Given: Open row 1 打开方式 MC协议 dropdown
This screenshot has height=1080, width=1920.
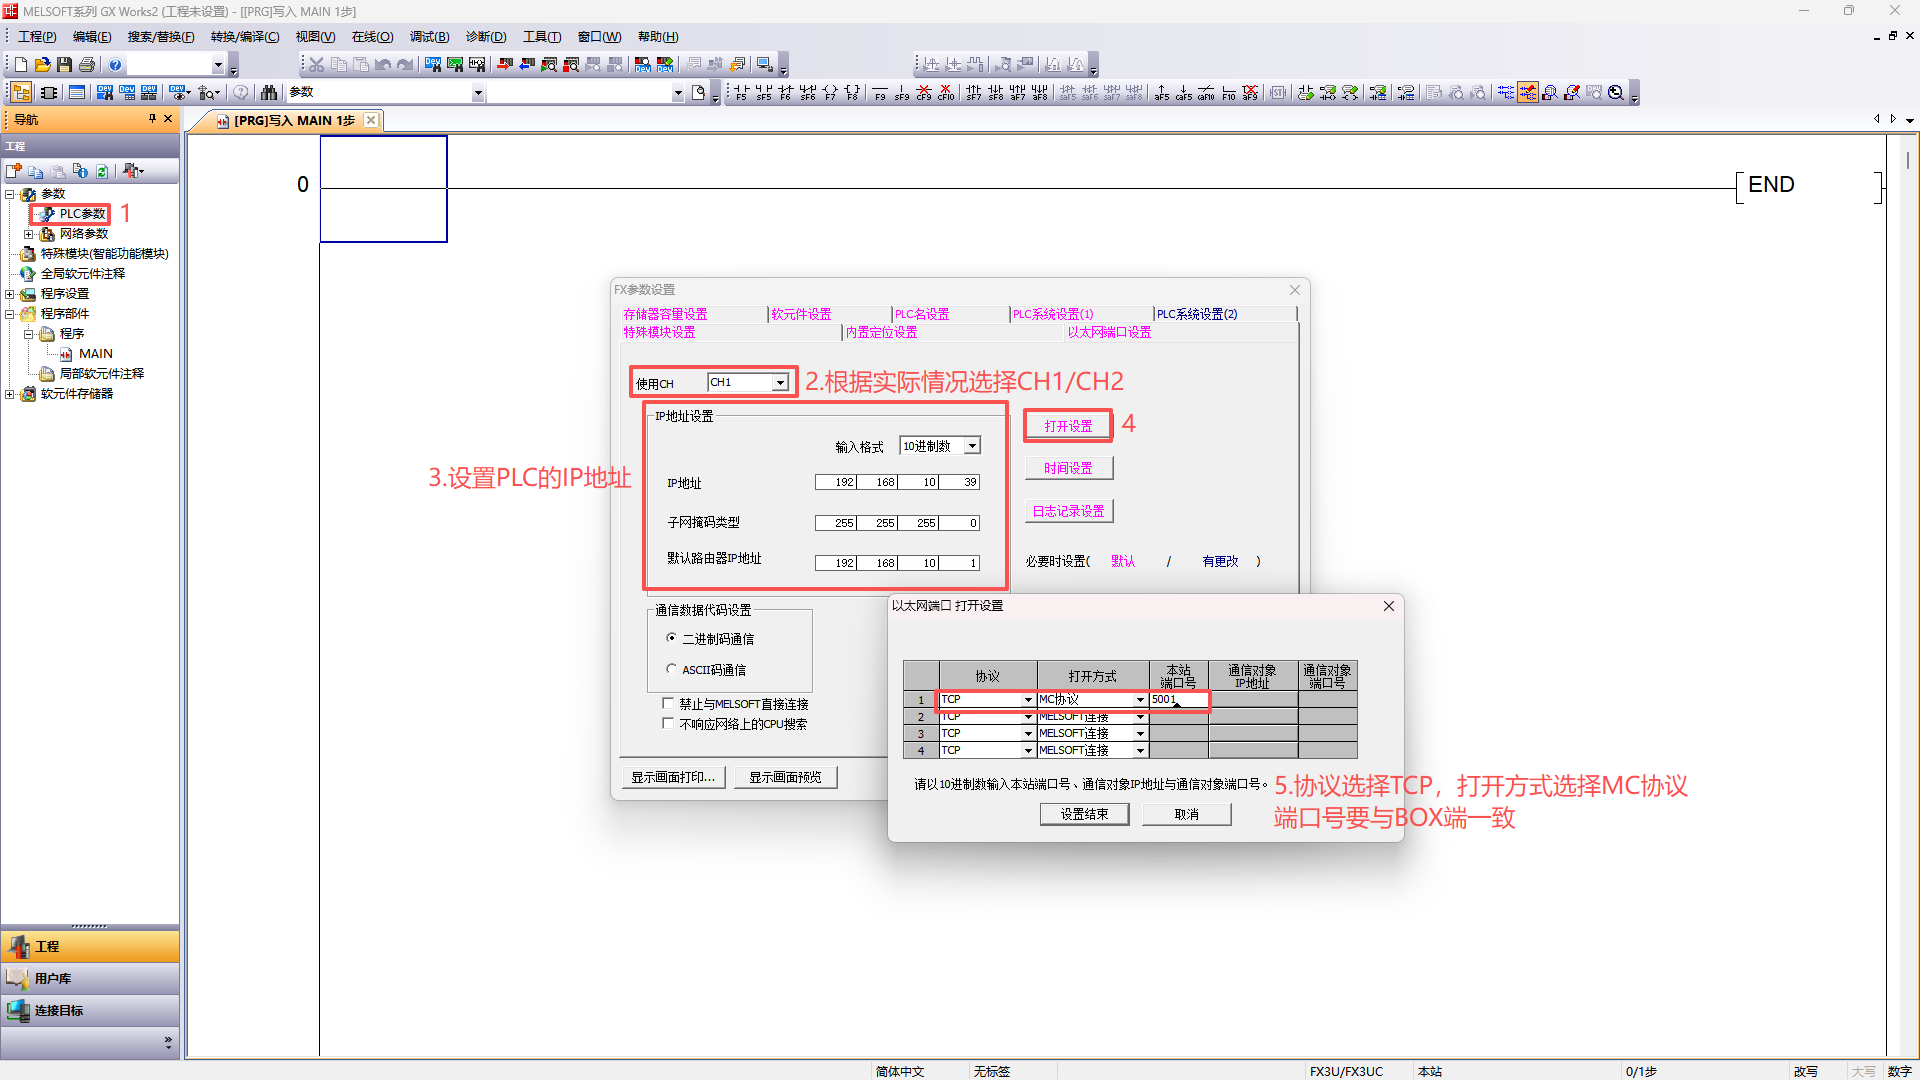Looking at the screenshot, I should coord(1139,700).
